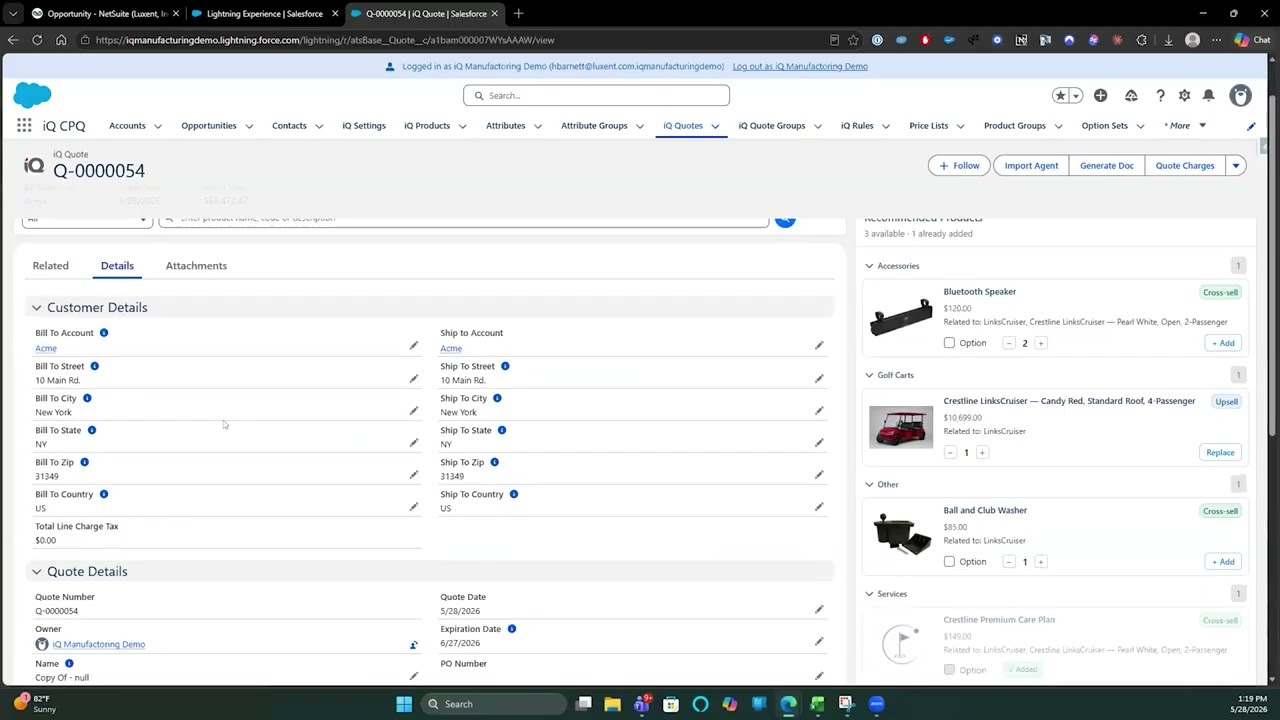
Task: Collapse the Services recommendation group
Action: pos(869,594)
